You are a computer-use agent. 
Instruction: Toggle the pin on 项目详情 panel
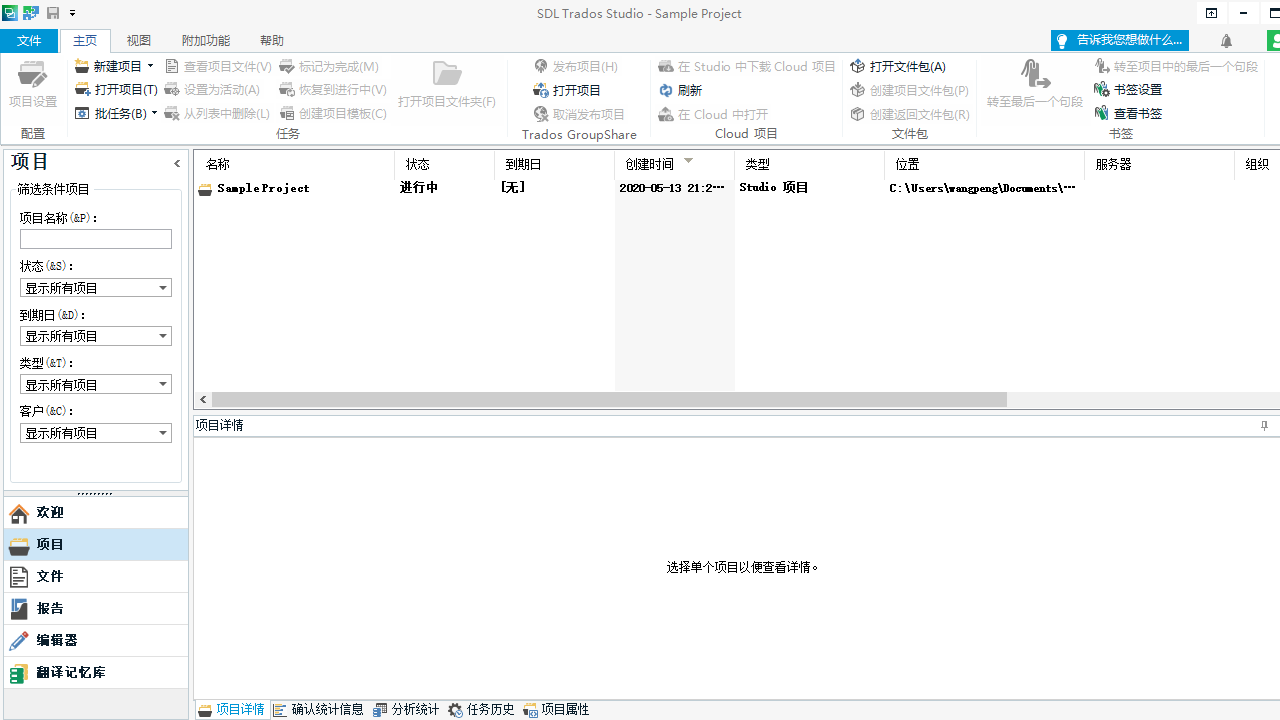(x=1263, y=425)
